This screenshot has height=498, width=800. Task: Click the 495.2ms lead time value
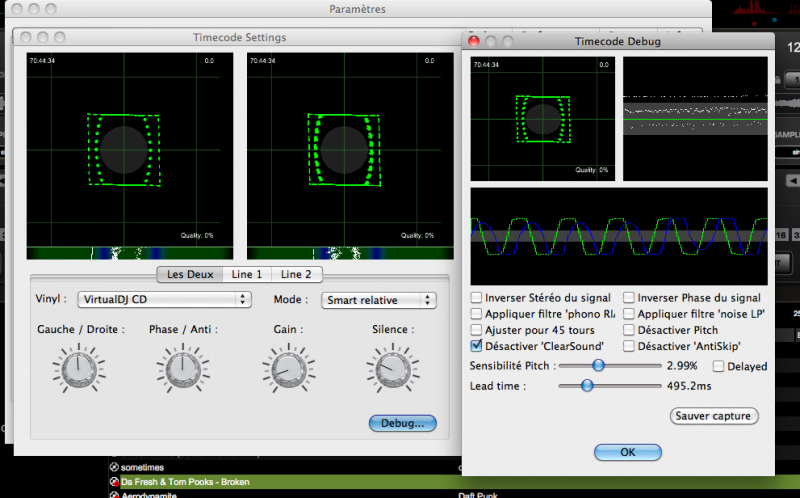[689, 386]
